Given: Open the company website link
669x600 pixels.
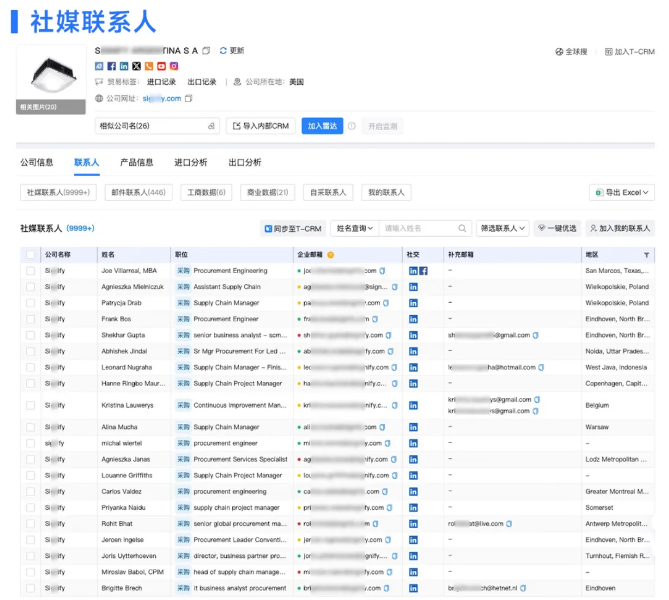Looking at the screenshot, I should [162, 99].
